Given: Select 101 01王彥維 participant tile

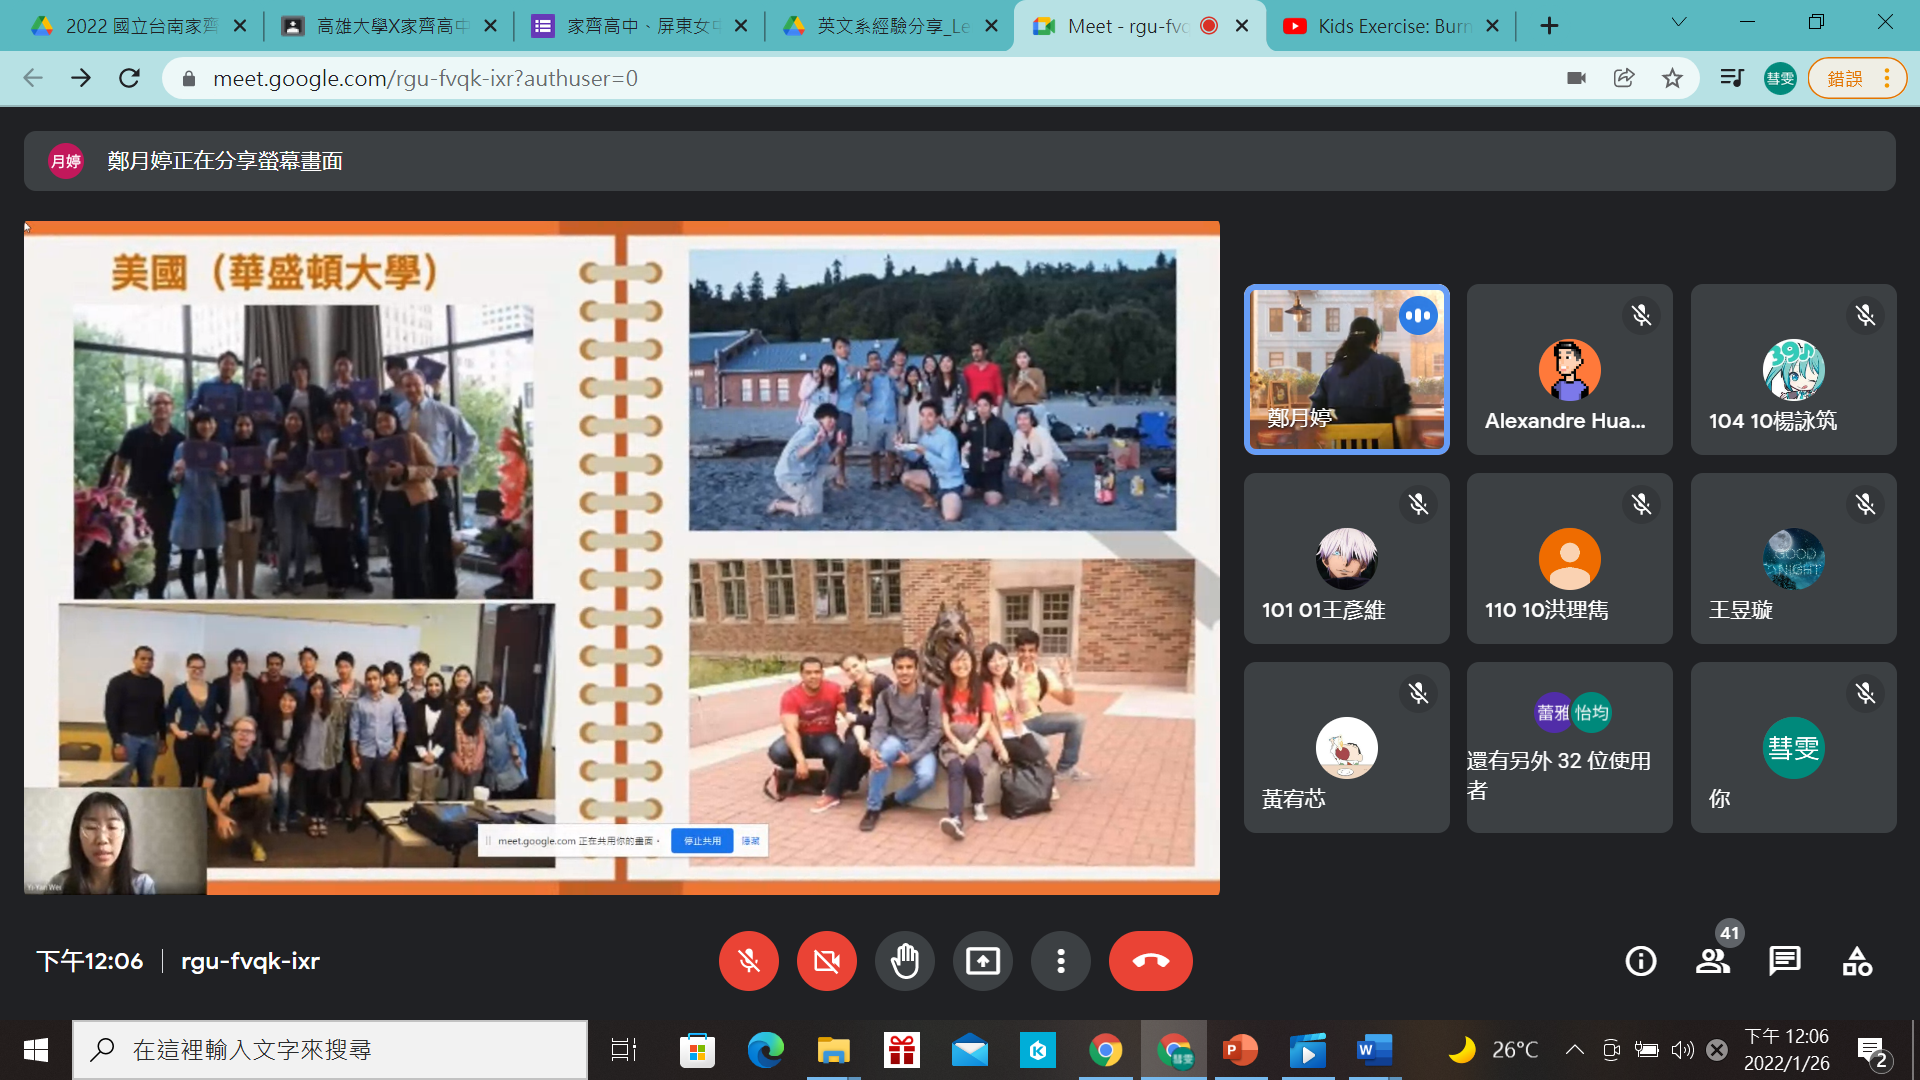Looking at the screenshot, I should (x=1346, y=558).
